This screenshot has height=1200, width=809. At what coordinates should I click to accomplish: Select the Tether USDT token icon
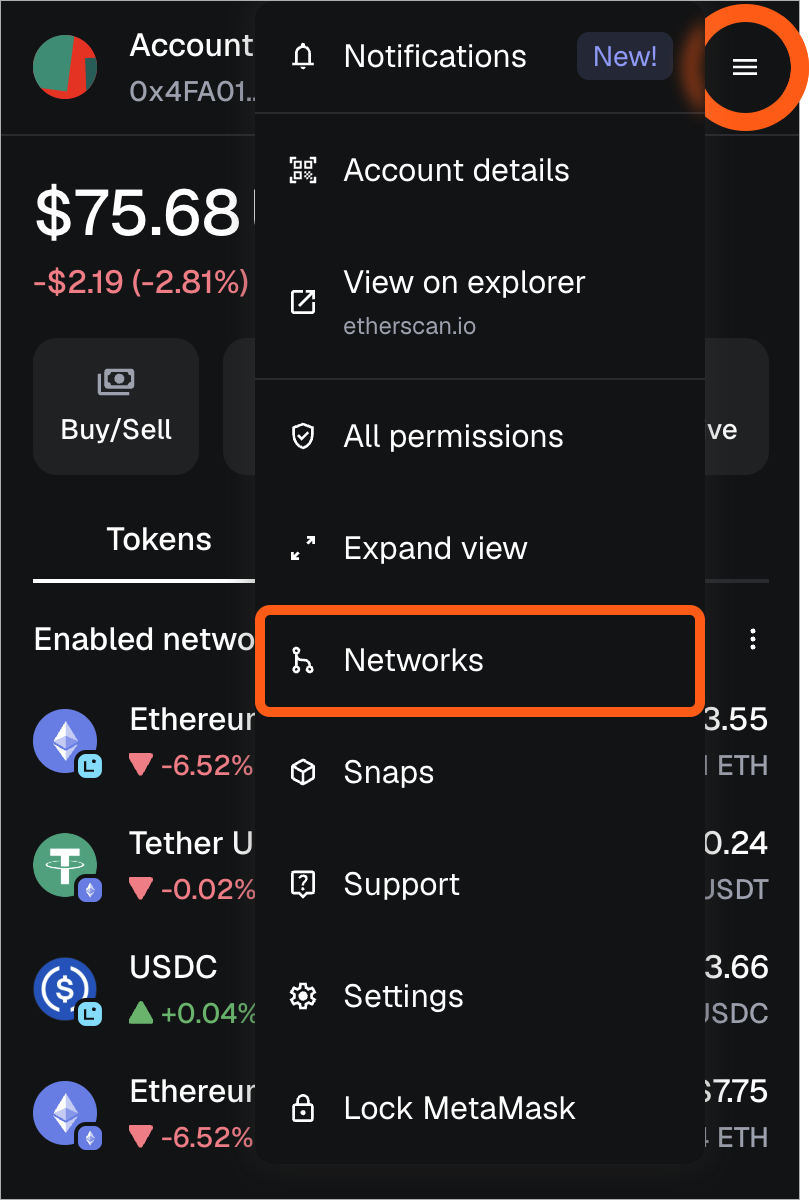pos(65,864)
